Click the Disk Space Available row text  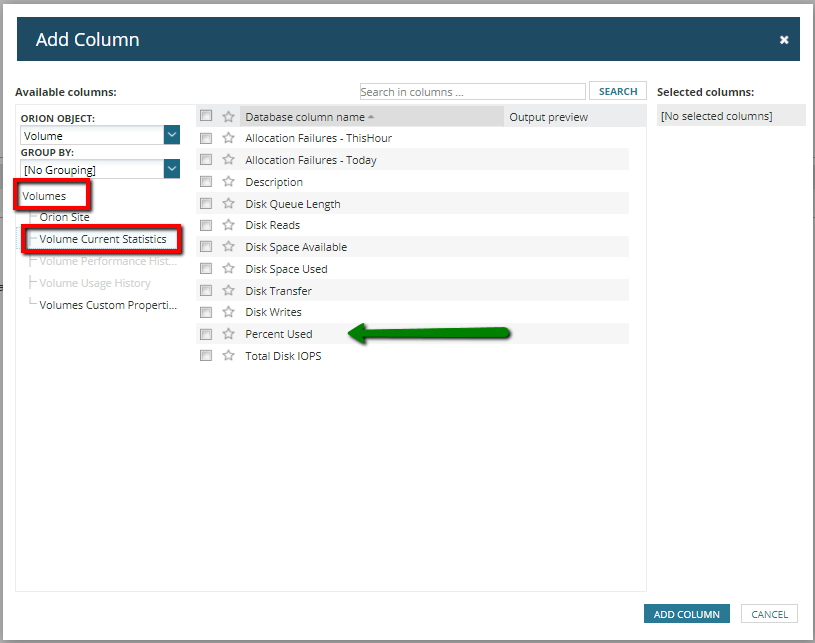[x=296, y=247]
